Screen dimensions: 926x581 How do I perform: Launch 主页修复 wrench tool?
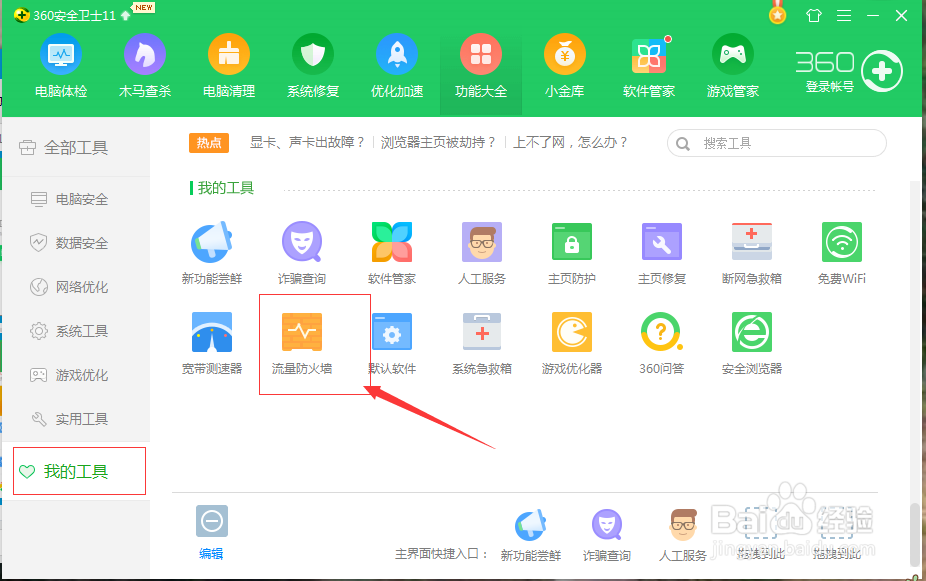pyautogui.click(x=661, y=253)
